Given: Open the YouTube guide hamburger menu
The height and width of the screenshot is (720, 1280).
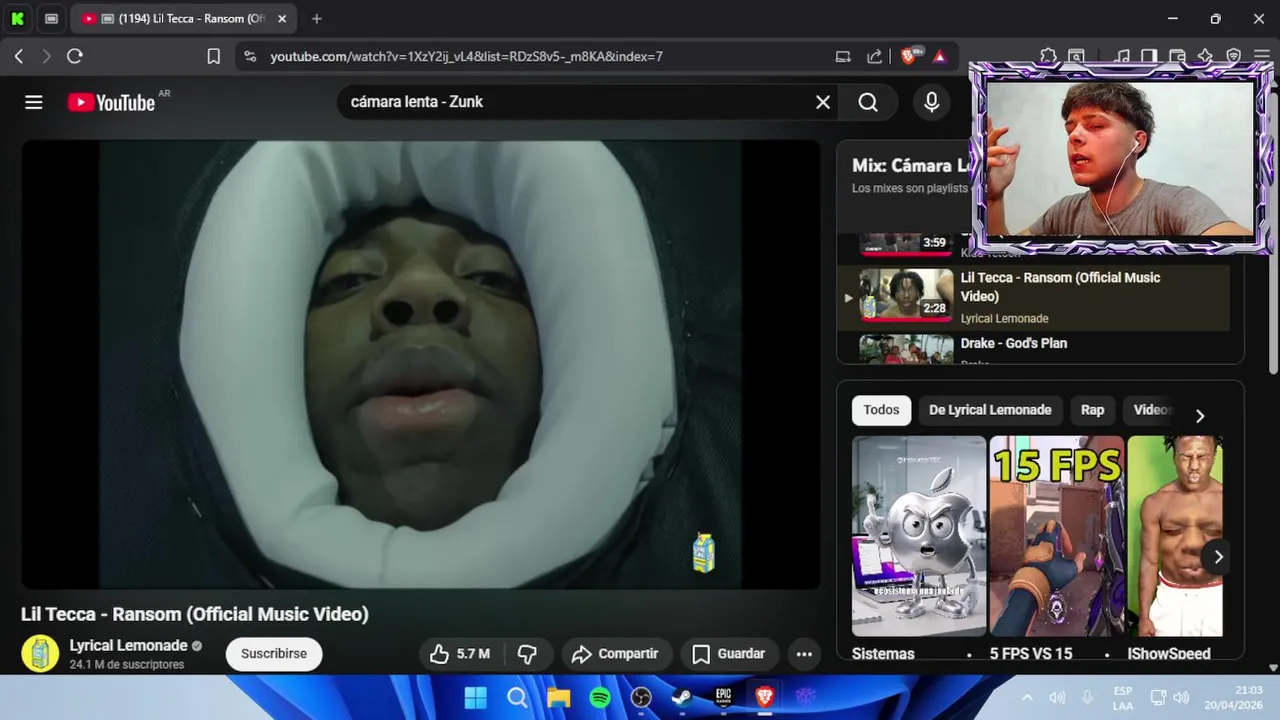Looking at the screenshot, I should (34, 102).
